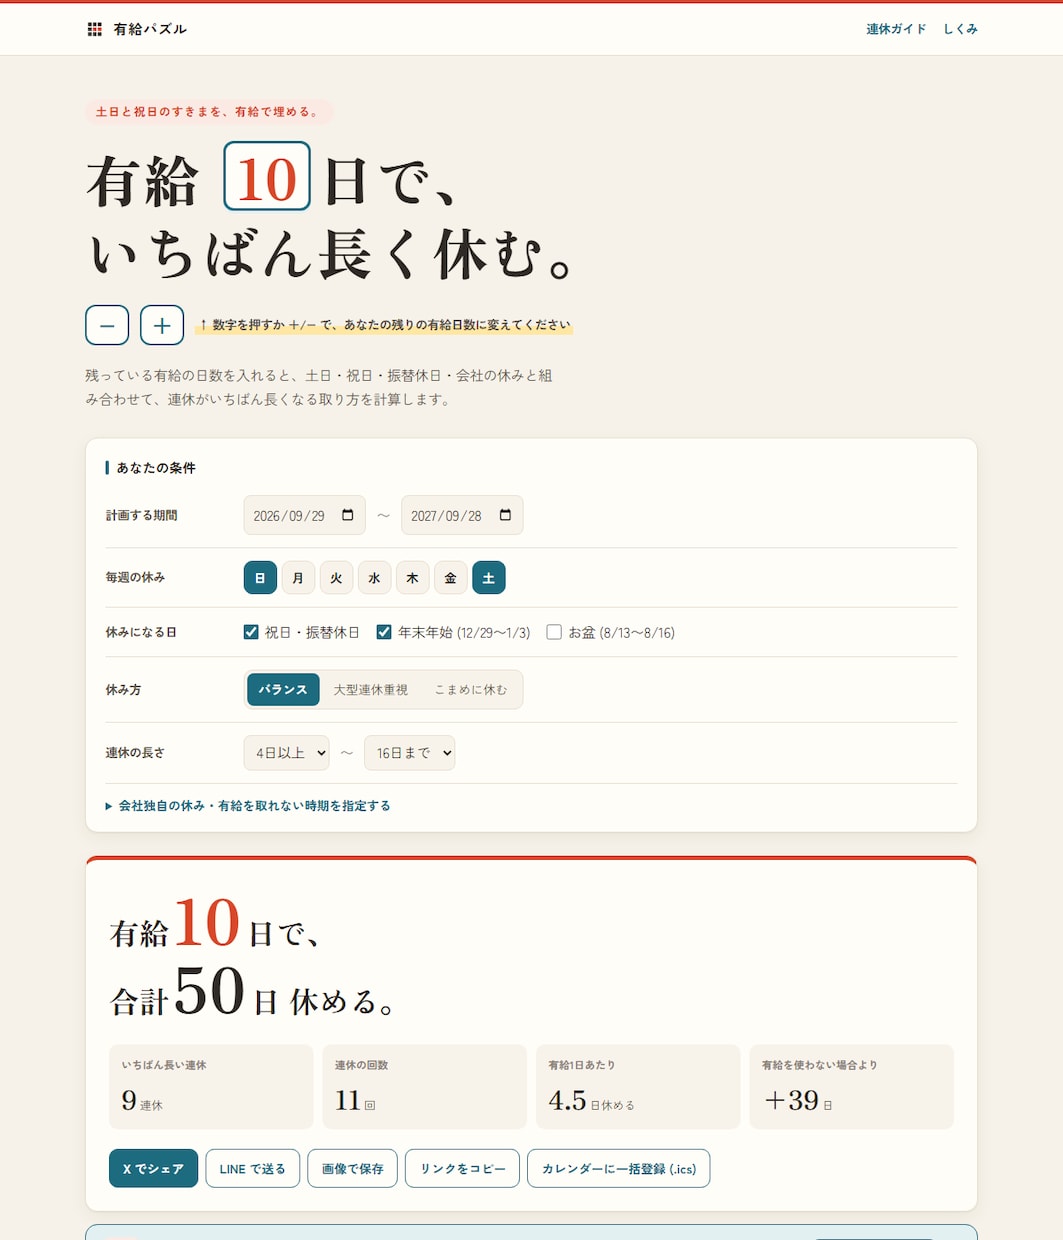Click the 連休の長さ row label
This screenshot has height=1240, width=1063.
[135, 752]
